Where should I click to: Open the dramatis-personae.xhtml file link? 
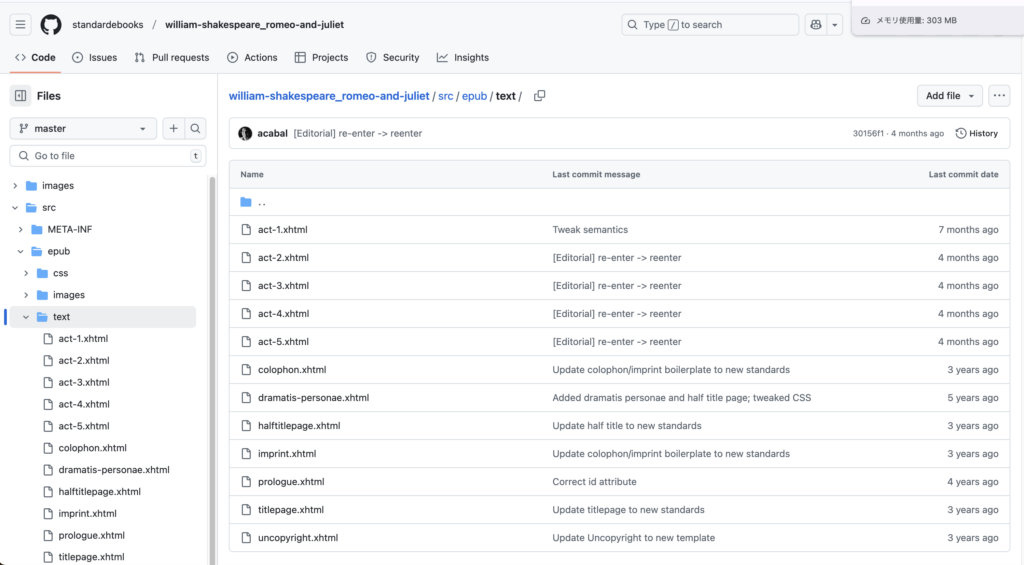[313, 398]
